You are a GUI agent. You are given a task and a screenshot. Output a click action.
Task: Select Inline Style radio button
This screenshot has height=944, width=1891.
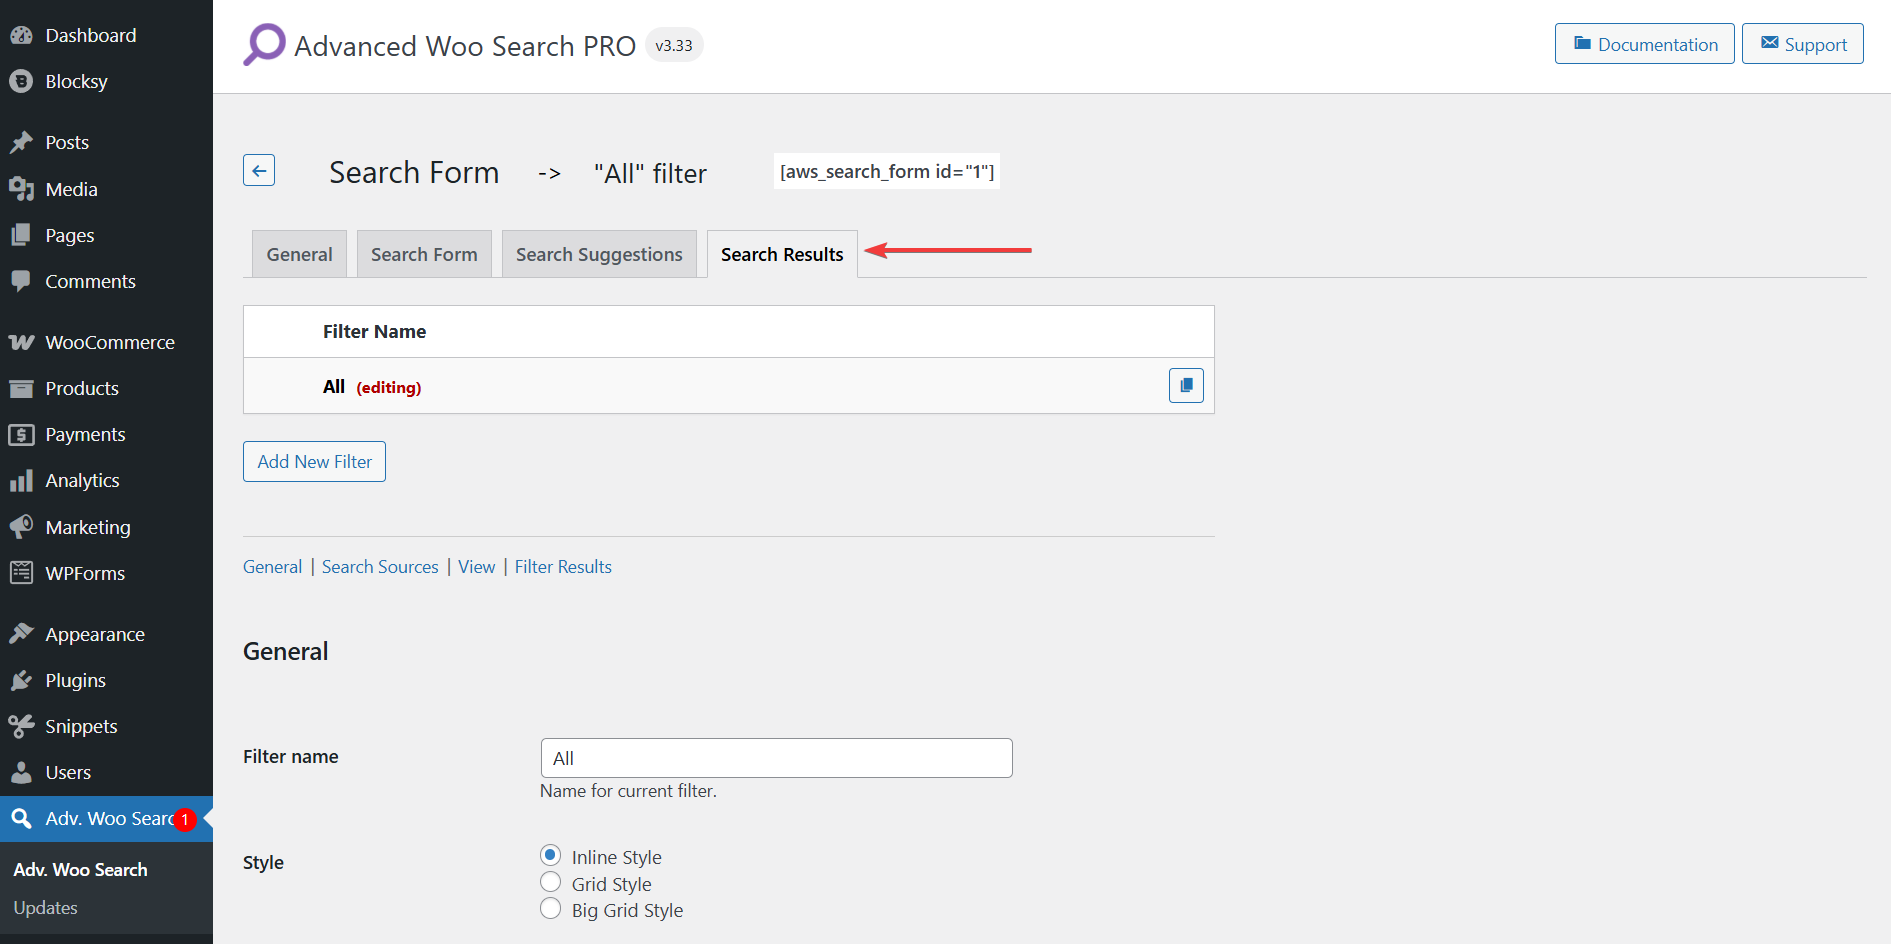(550, 855)
